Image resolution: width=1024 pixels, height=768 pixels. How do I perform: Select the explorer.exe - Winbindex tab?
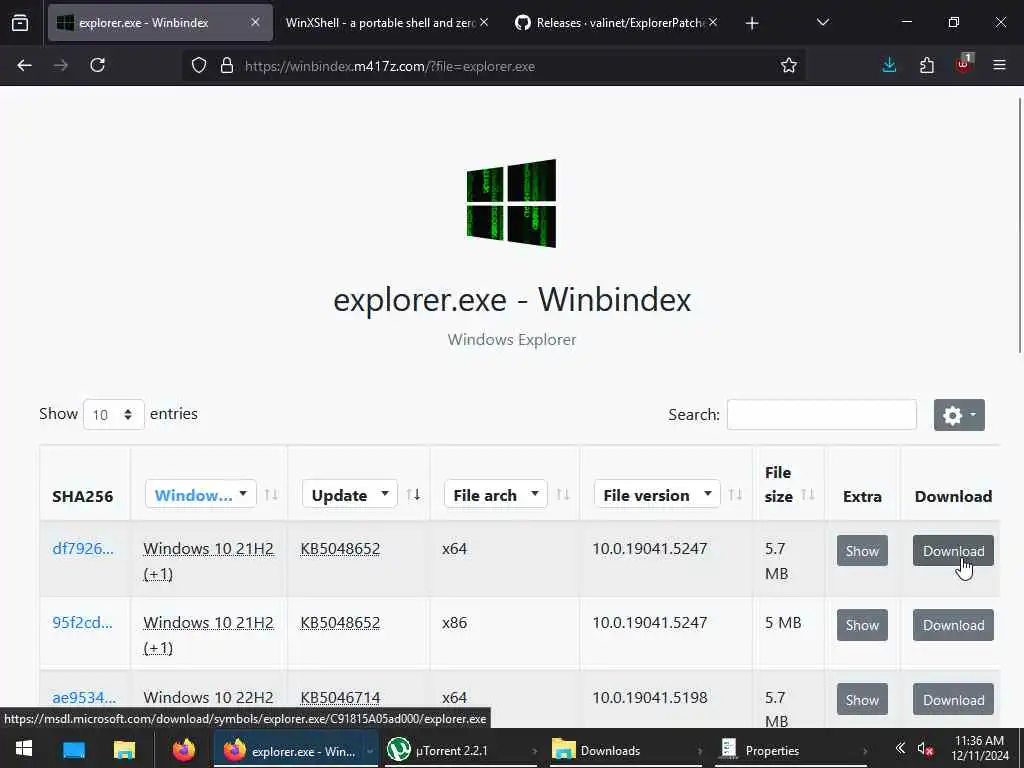click(x=160, y=23)
